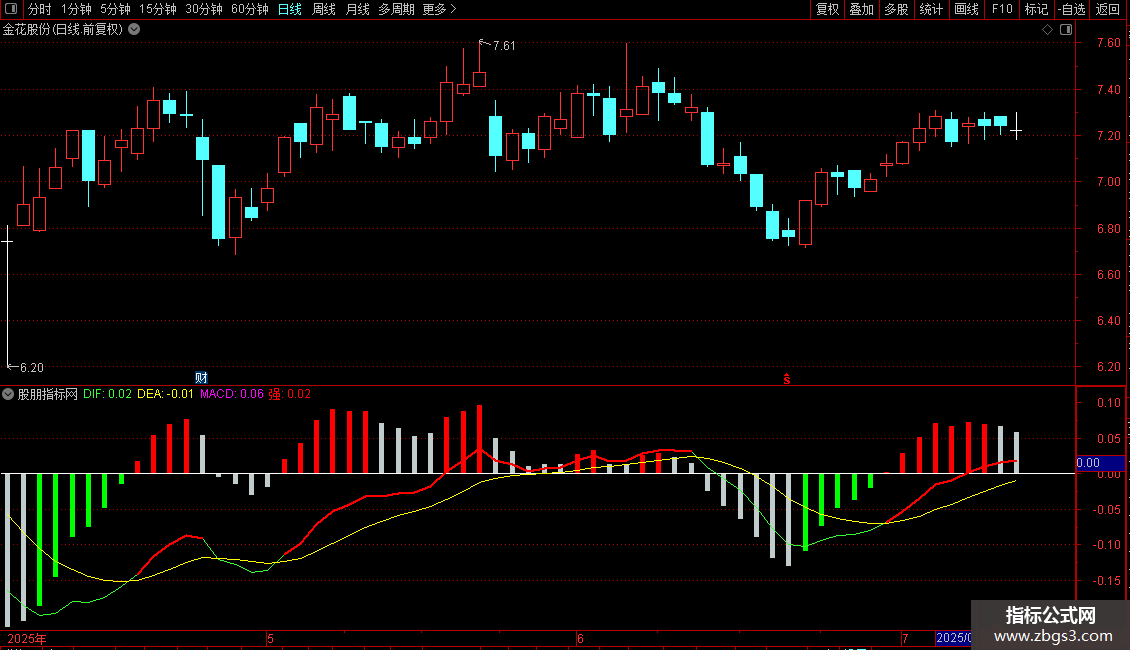Click the 返回 back button
The width and height of the screenshot is (1130, 650).
click(x=1108, y=9)
